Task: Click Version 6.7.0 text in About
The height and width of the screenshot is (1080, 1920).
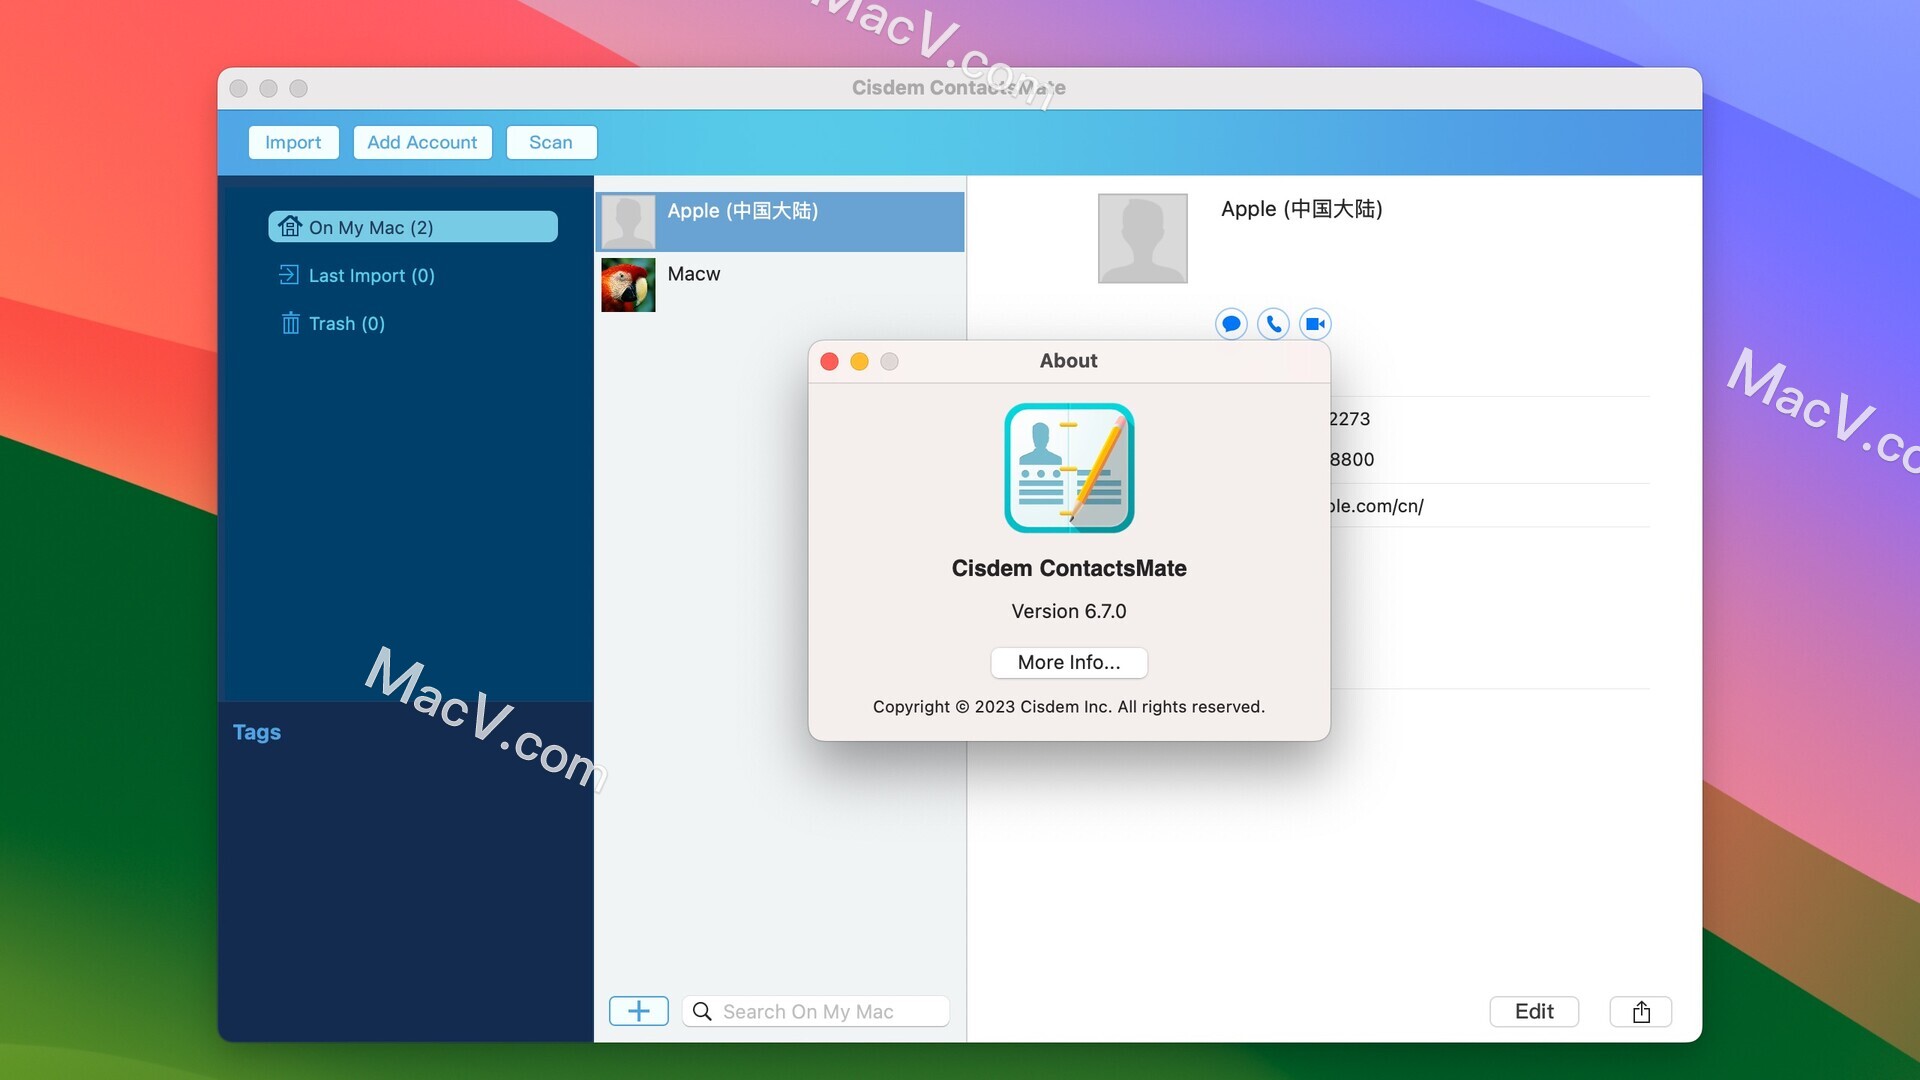Action: [1069, 611]
